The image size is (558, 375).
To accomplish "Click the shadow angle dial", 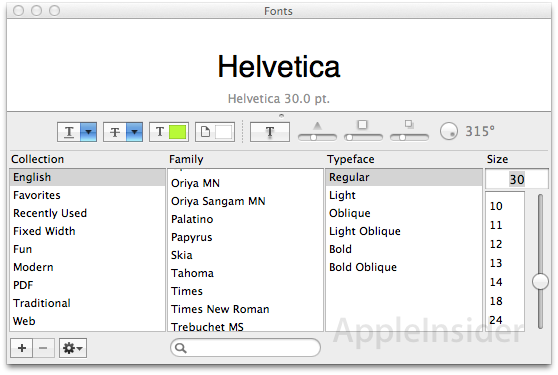I will (x=449, y=131).
